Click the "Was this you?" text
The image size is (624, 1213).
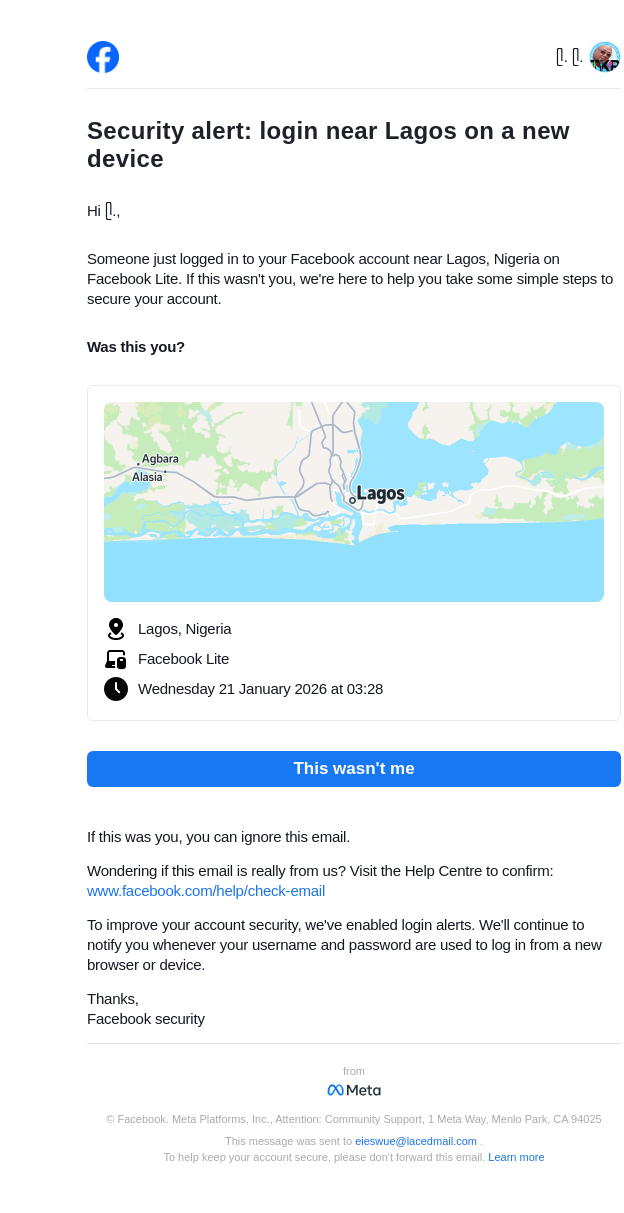click(136, 347)
